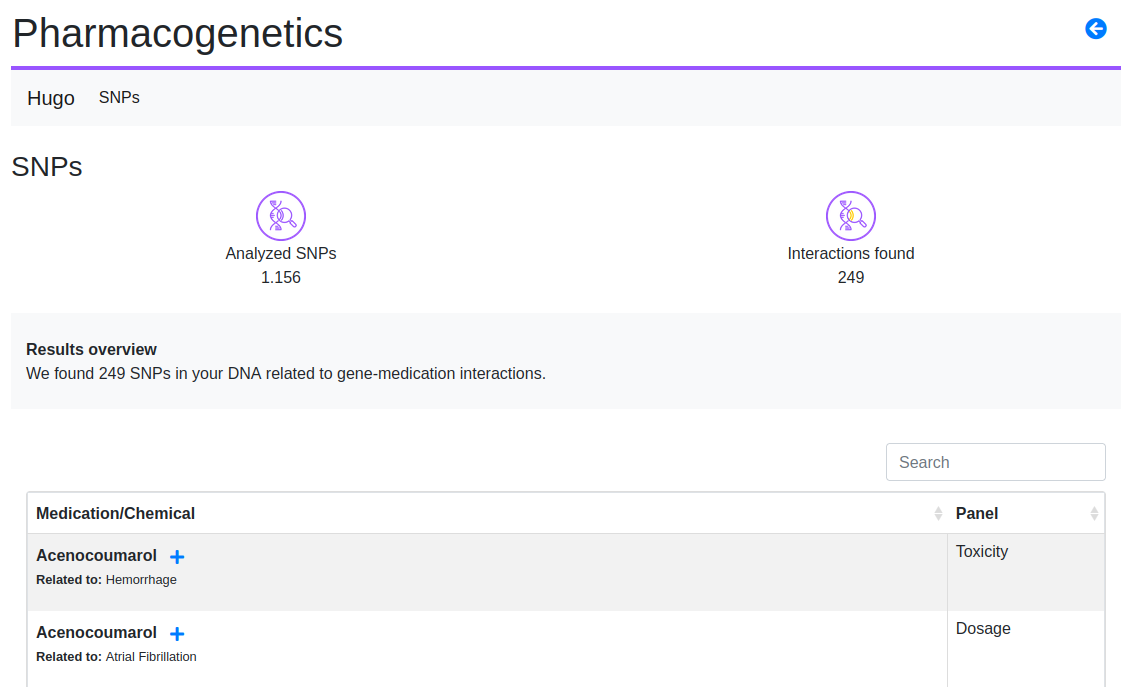Expand Acenocoumarol Hemorrhage row with plus icon
1127x687 pixels.
(x=177, y=557)
